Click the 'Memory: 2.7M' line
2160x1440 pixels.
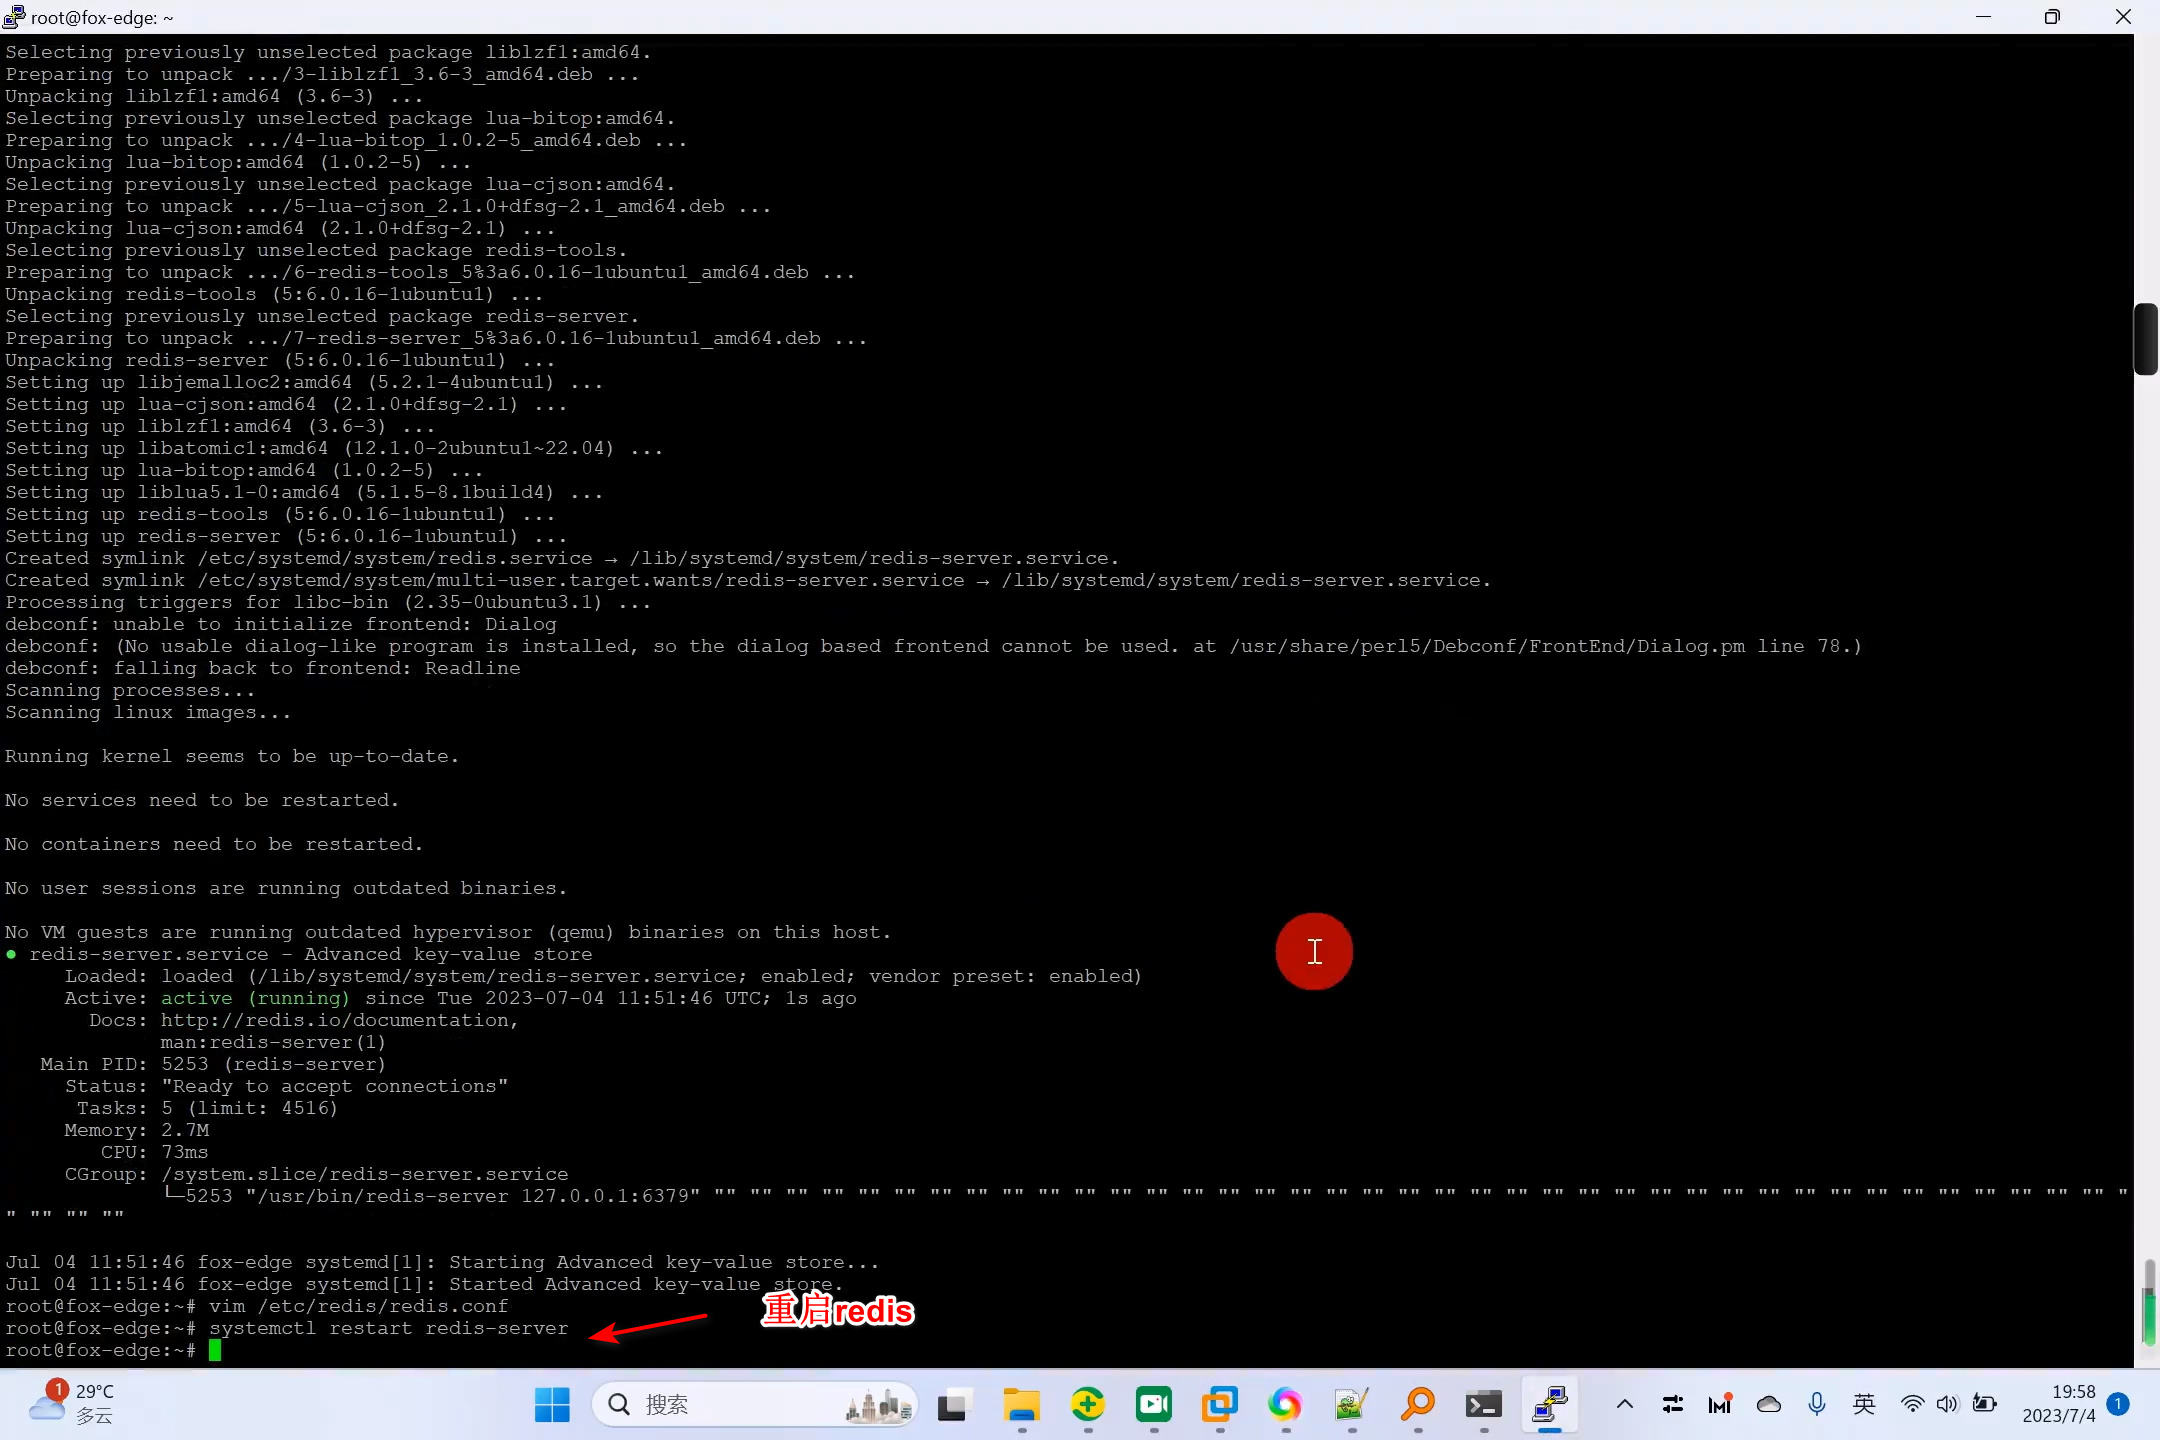click(137, 1131)
